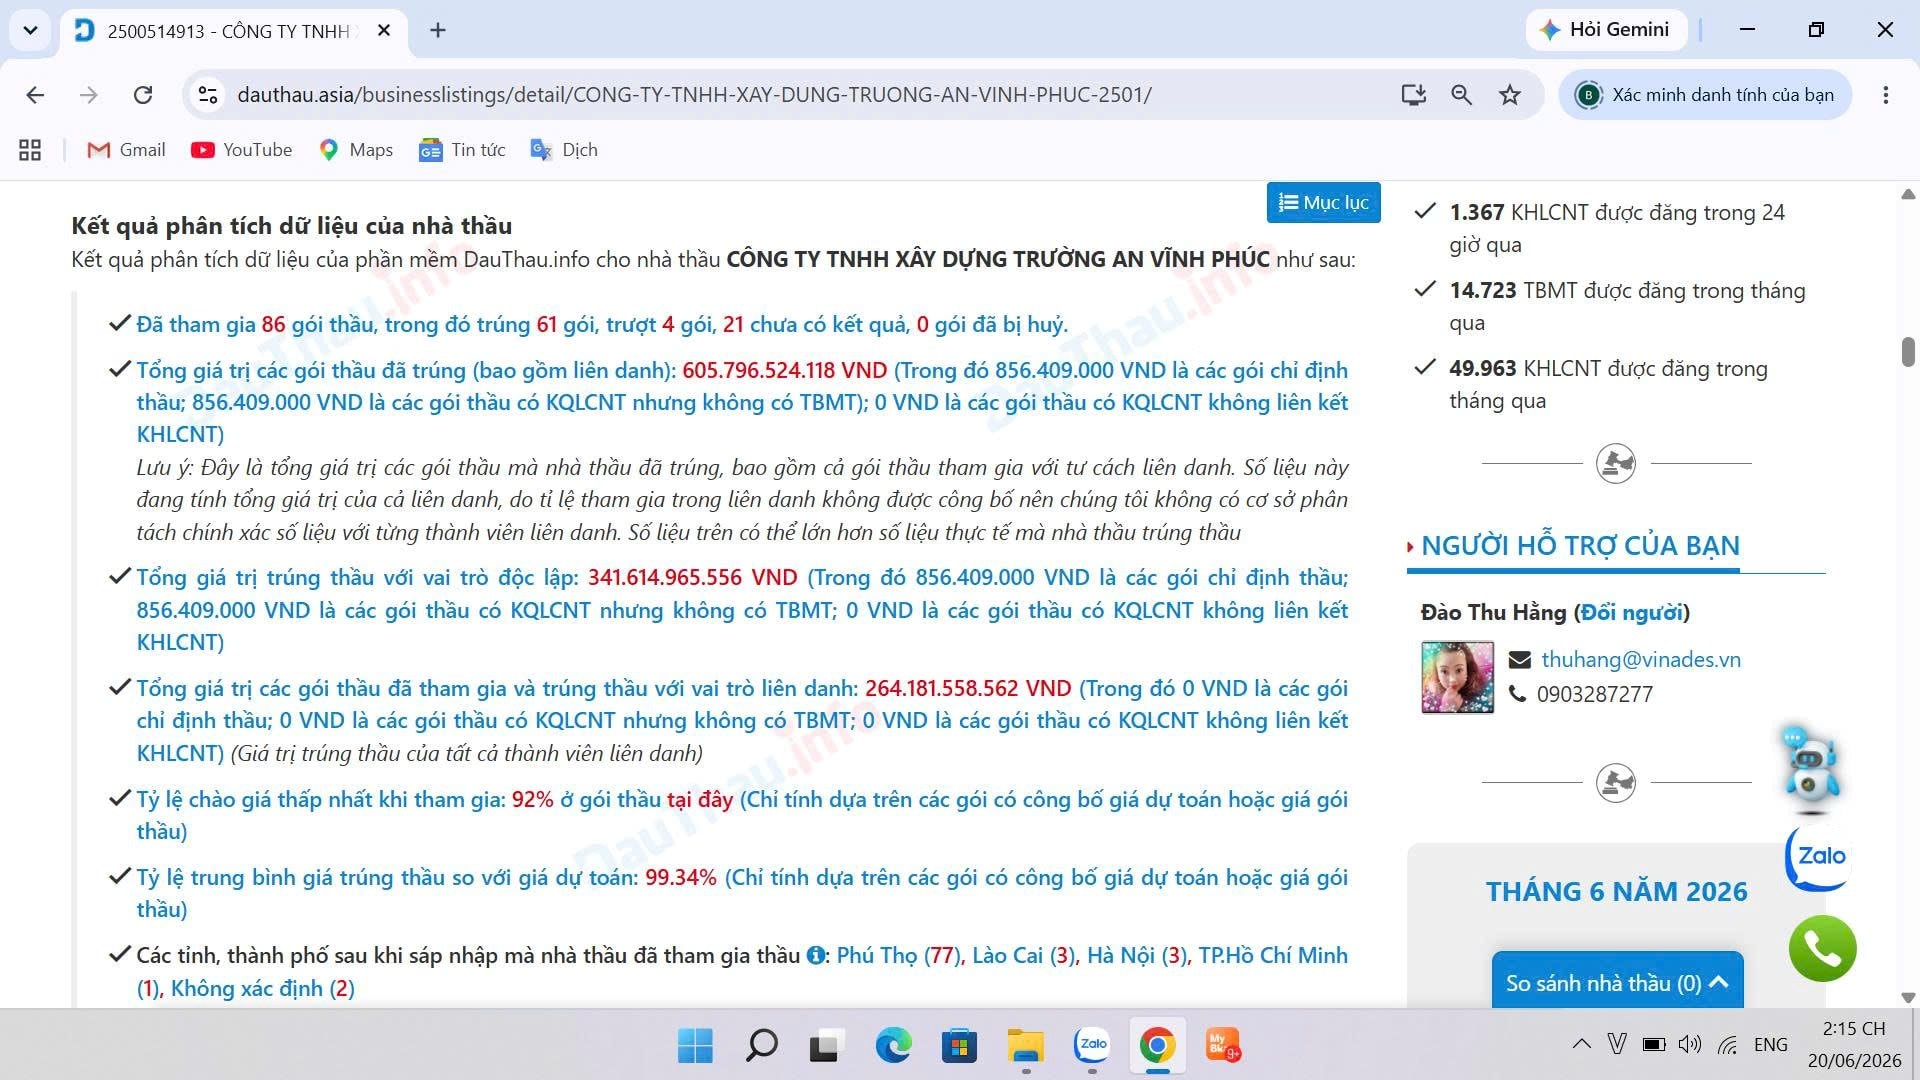The height and width of the screenshot is (1080, 1920).
Task: Click the green phone call floating button
Action: point(1822,948)
